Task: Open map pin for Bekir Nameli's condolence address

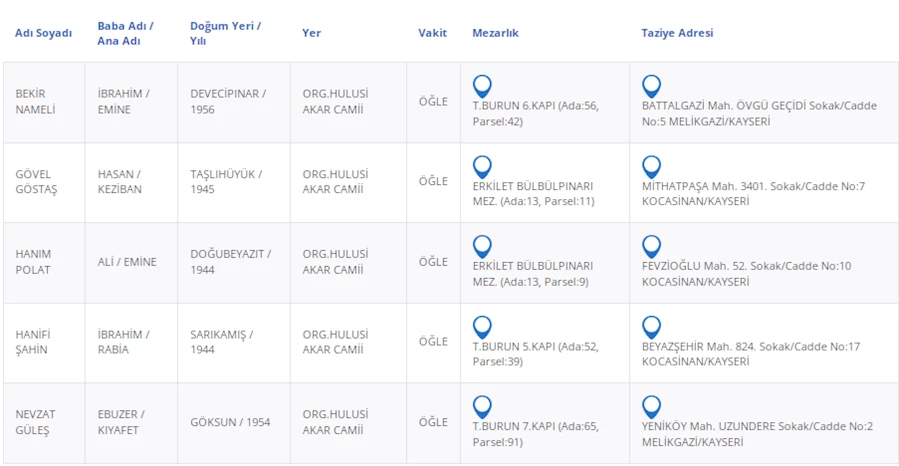Action: tap(651, 86)
